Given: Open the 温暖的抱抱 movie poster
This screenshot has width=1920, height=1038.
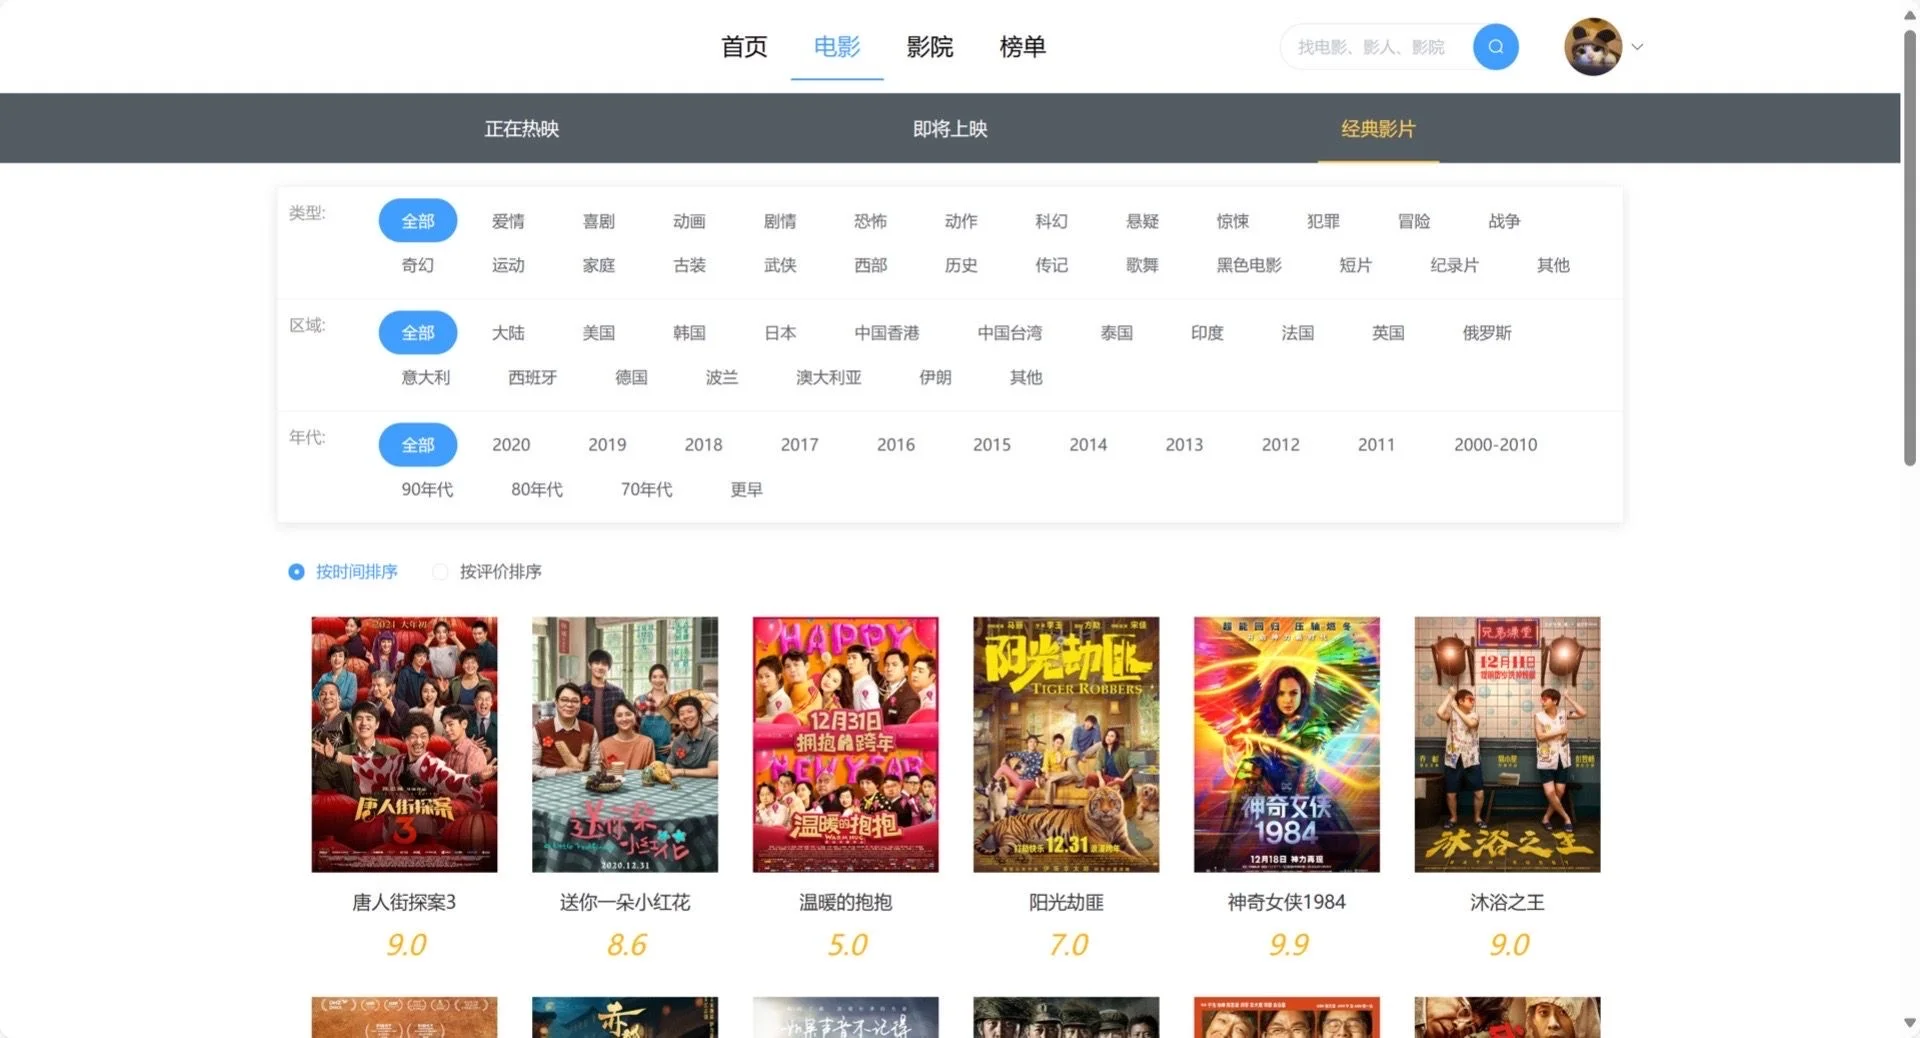Looking at the screenshot, I should (845, 744).
